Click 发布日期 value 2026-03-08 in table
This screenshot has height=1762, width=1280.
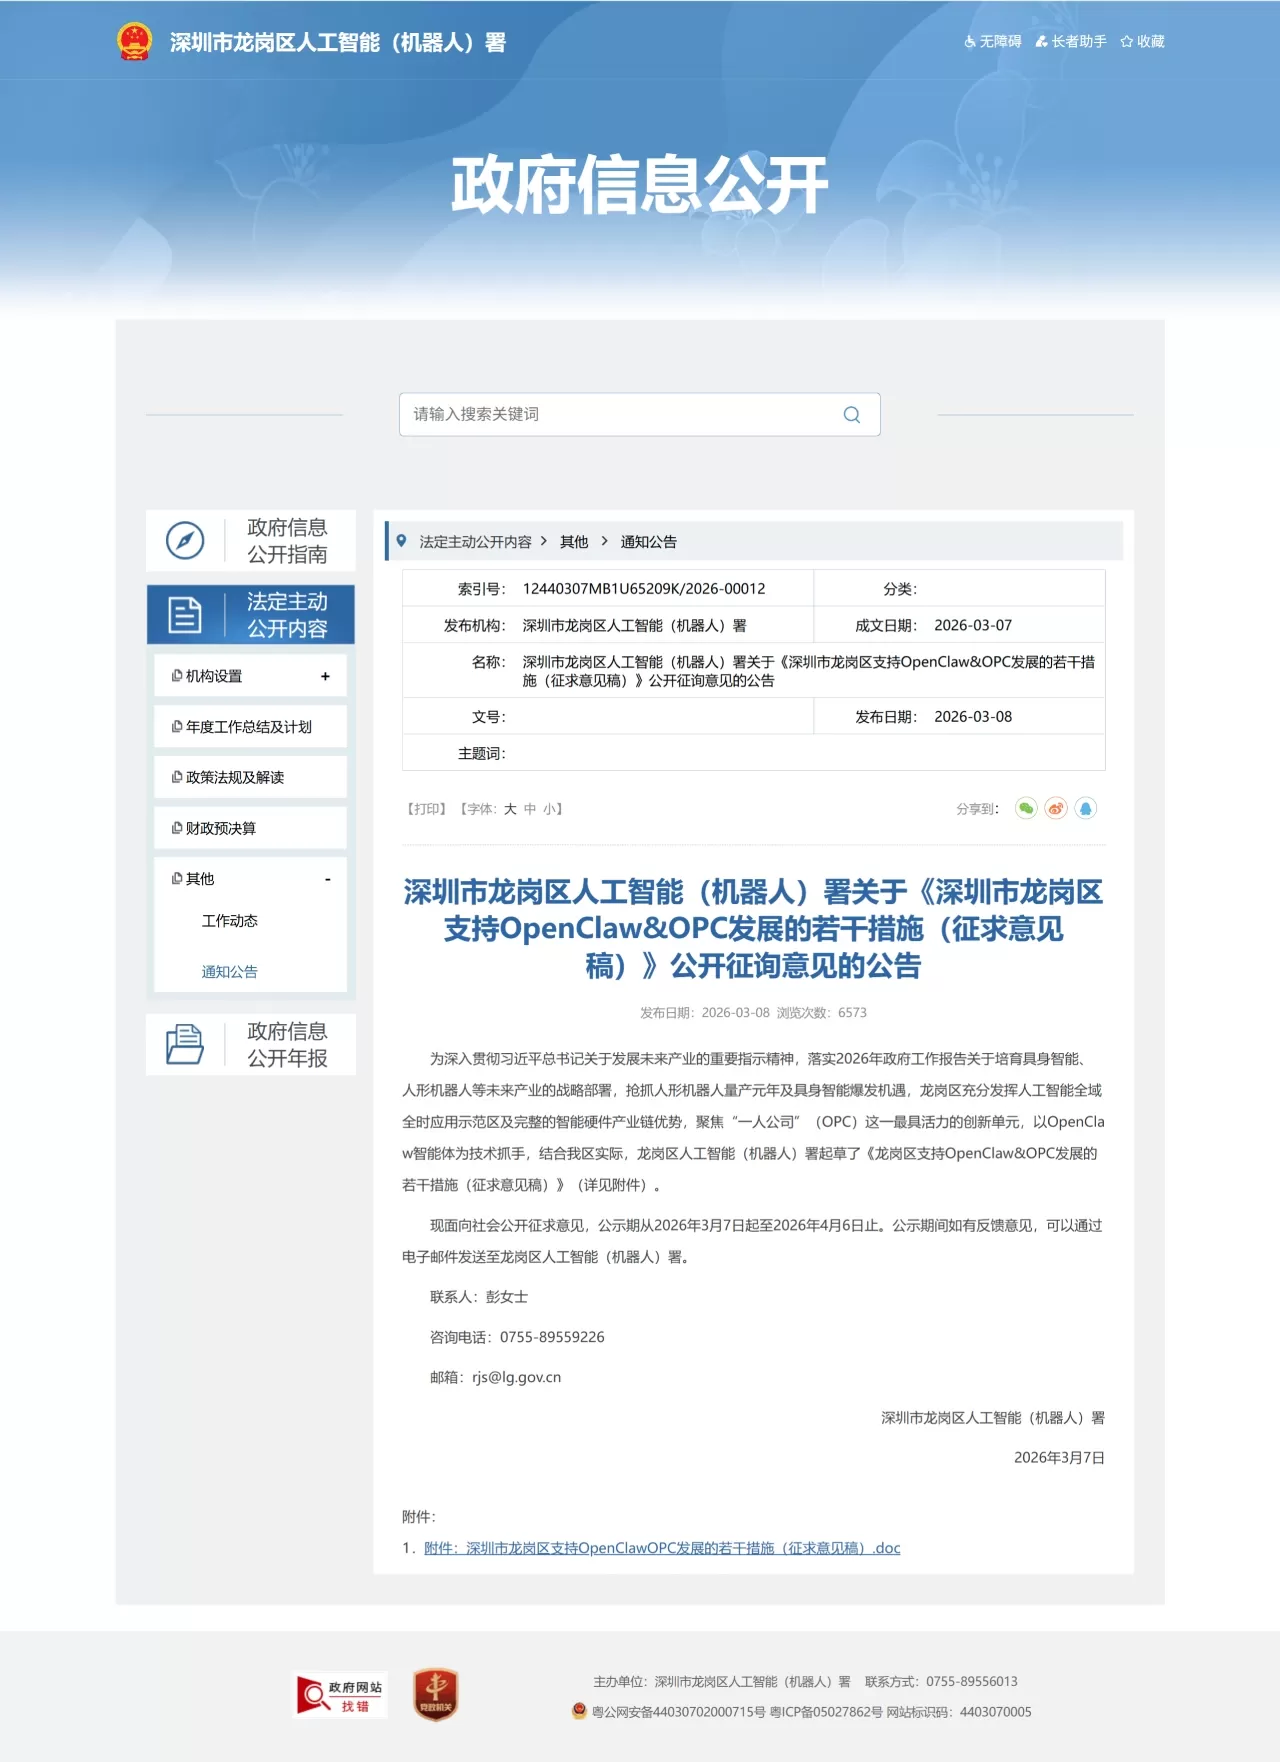click(x=973, y=717)
